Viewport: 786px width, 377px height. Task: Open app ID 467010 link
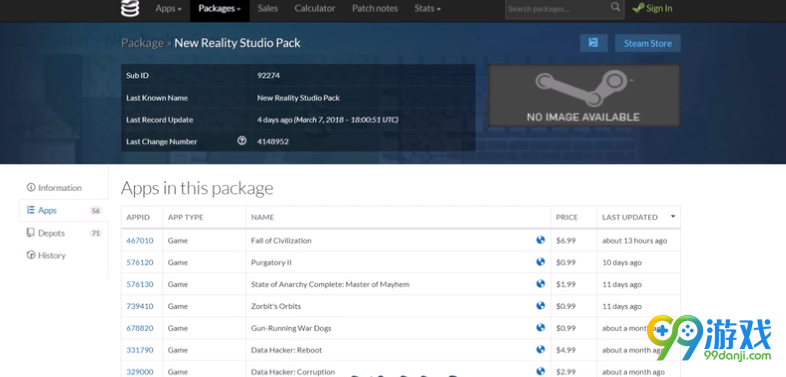(140, 241)
